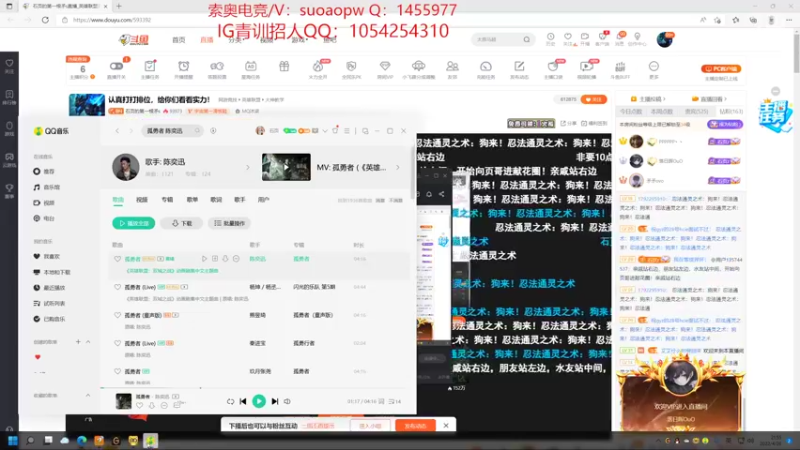Collapse the 创建的歌单 section
The width and height of the screenshot is (800, 450).
point(88,342)
